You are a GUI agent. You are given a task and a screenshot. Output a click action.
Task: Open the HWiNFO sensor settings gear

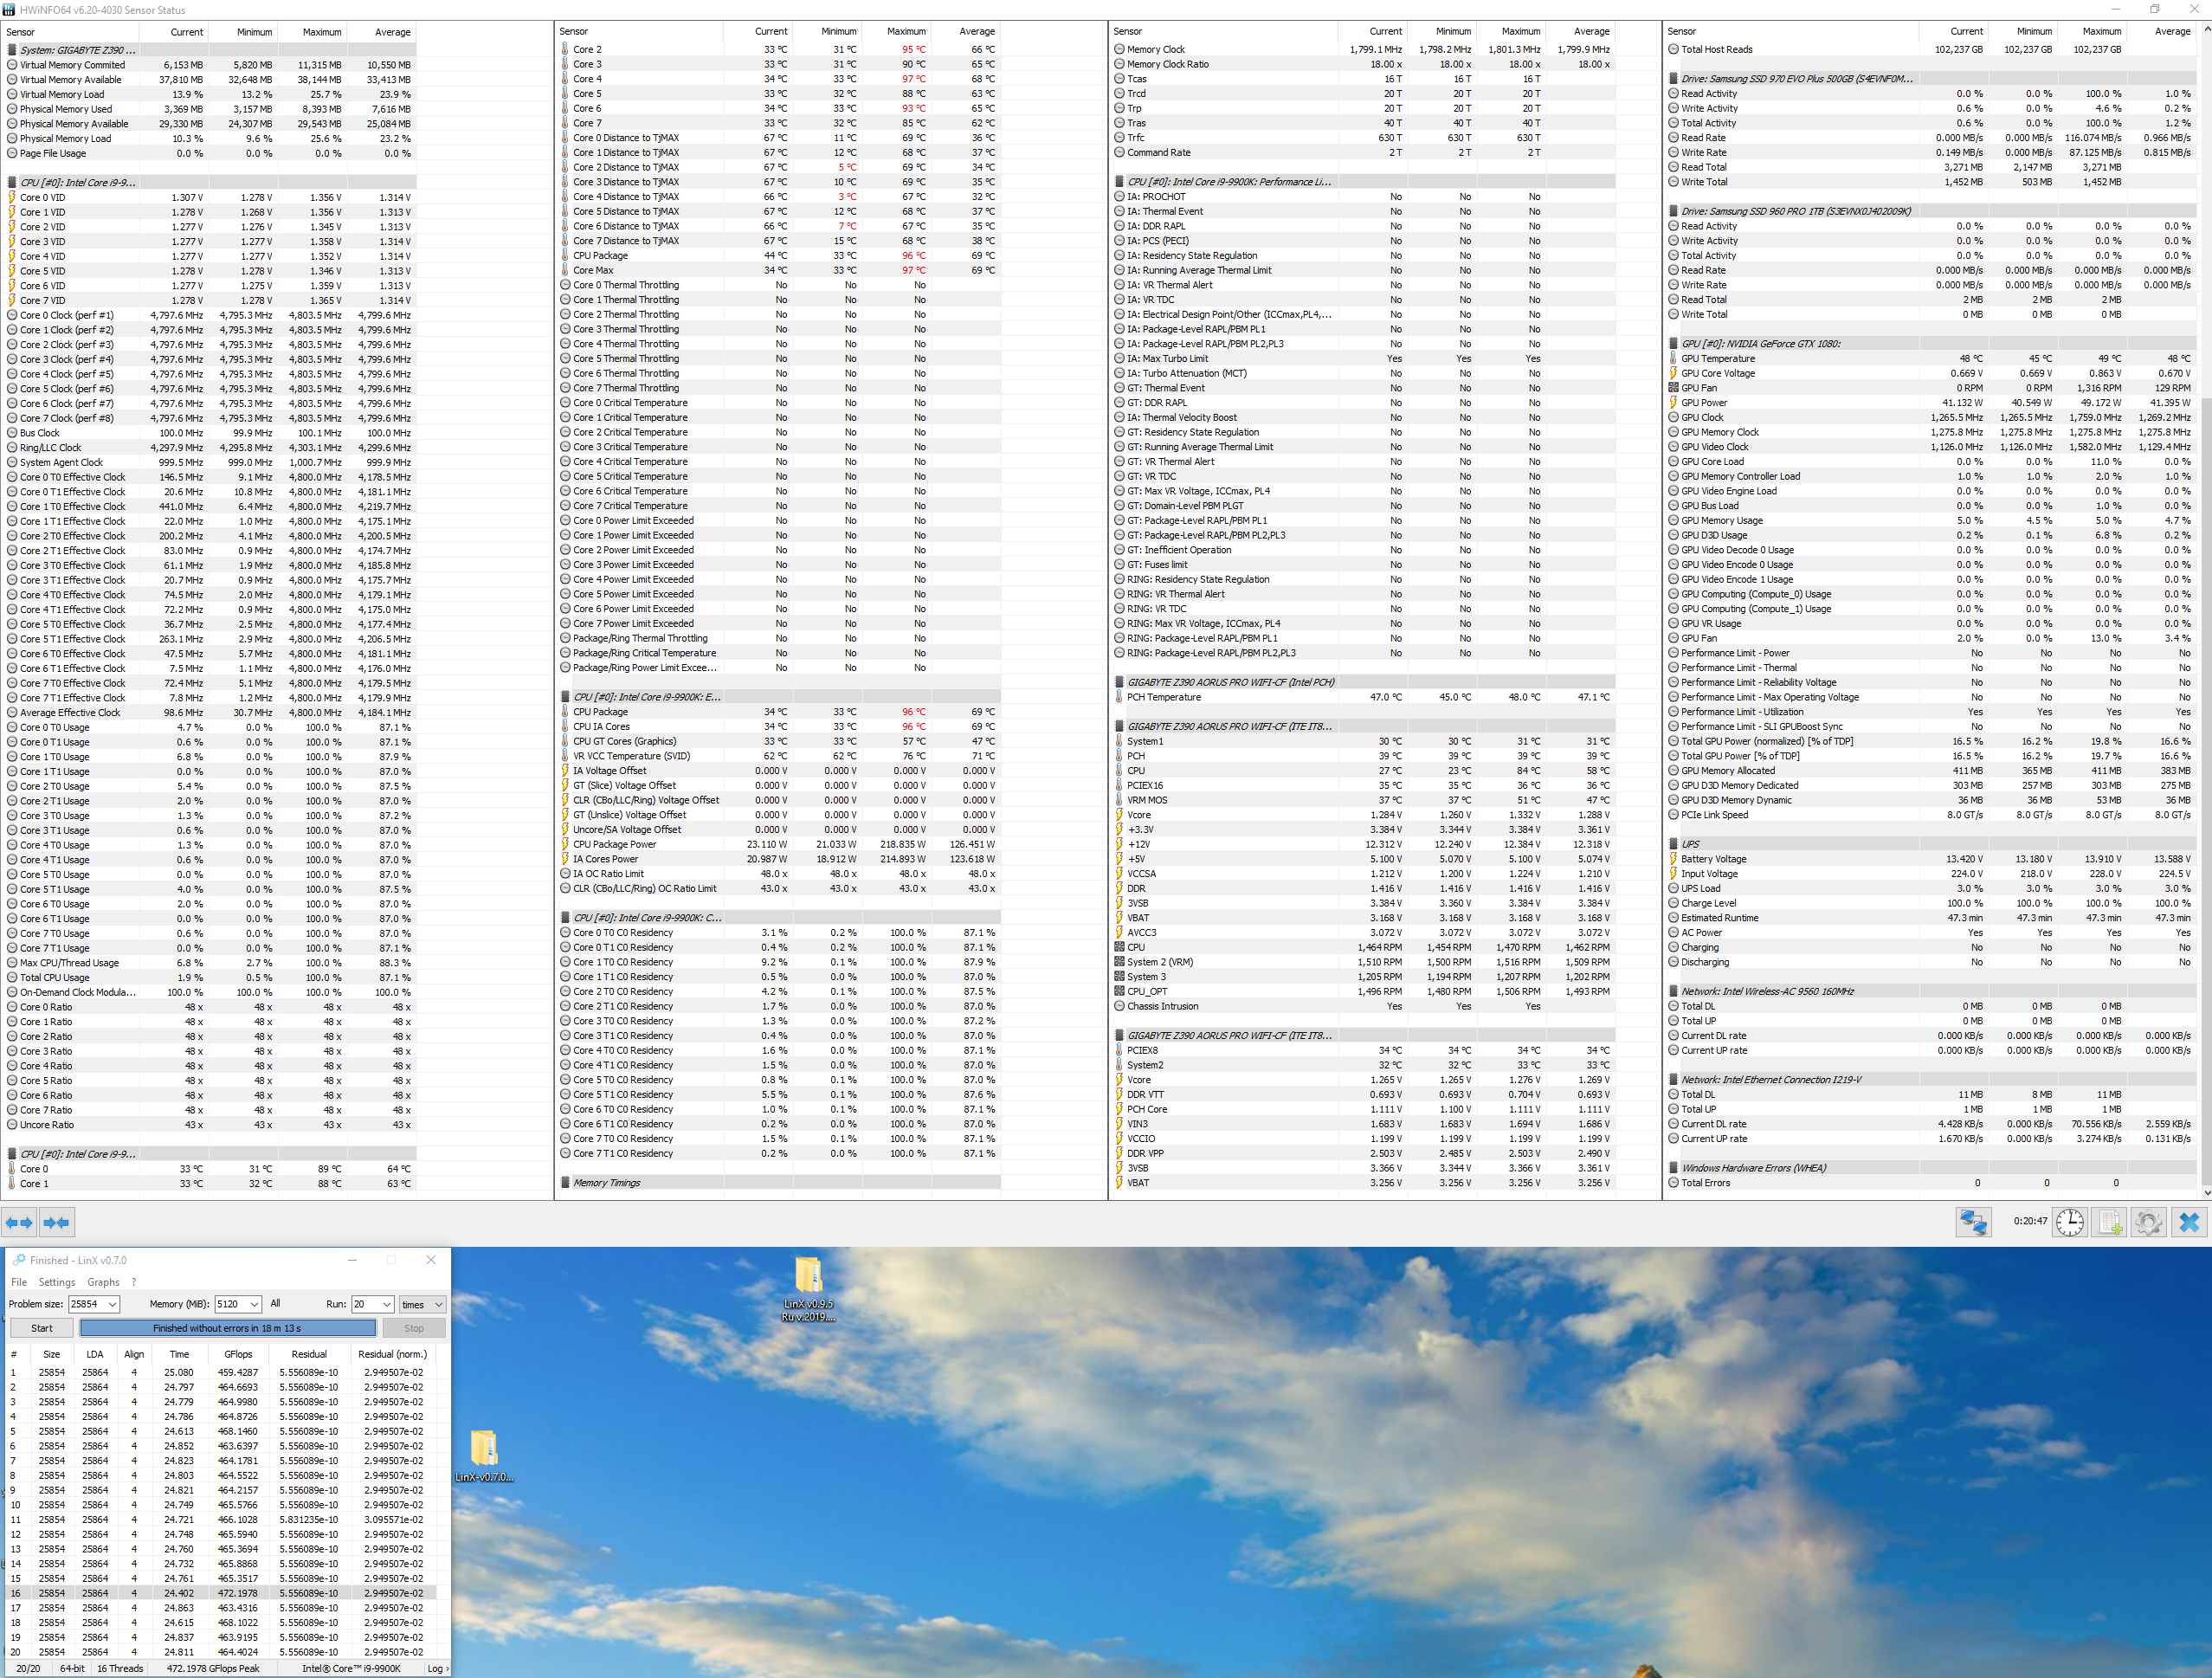2148,1222
